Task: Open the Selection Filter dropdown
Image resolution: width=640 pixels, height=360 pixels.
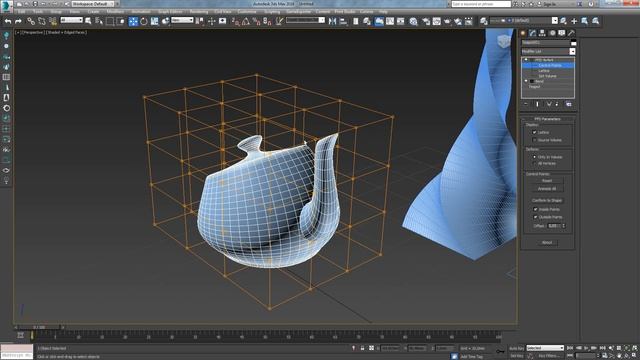Action: (71, 20)
